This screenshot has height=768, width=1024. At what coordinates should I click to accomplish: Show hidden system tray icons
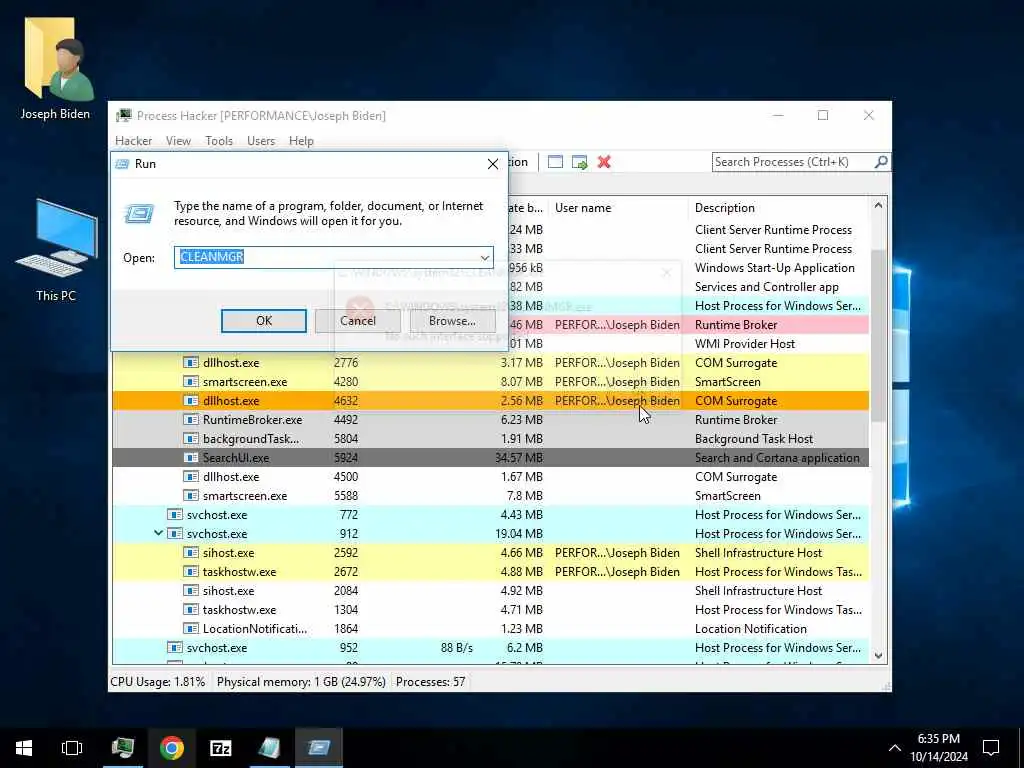895,748
